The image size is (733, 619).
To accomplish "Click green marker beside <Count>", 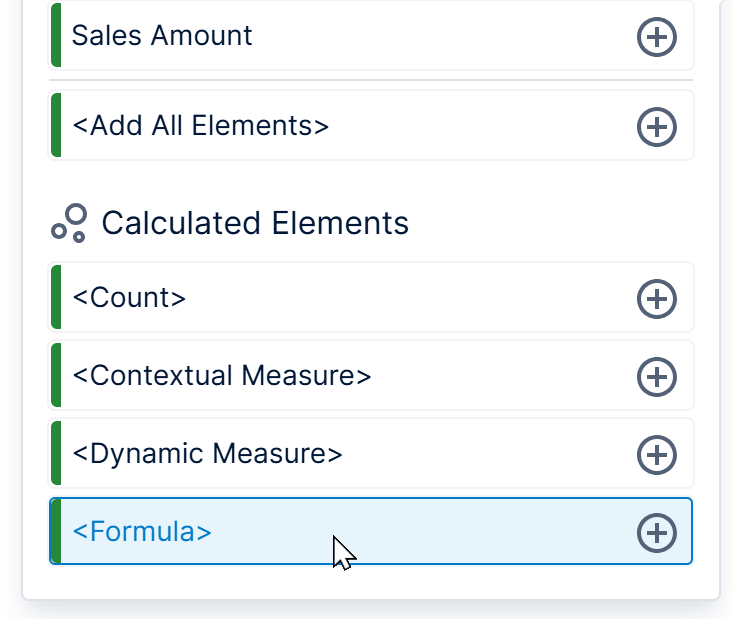I will pyautogui.click(x=56, y=298).
